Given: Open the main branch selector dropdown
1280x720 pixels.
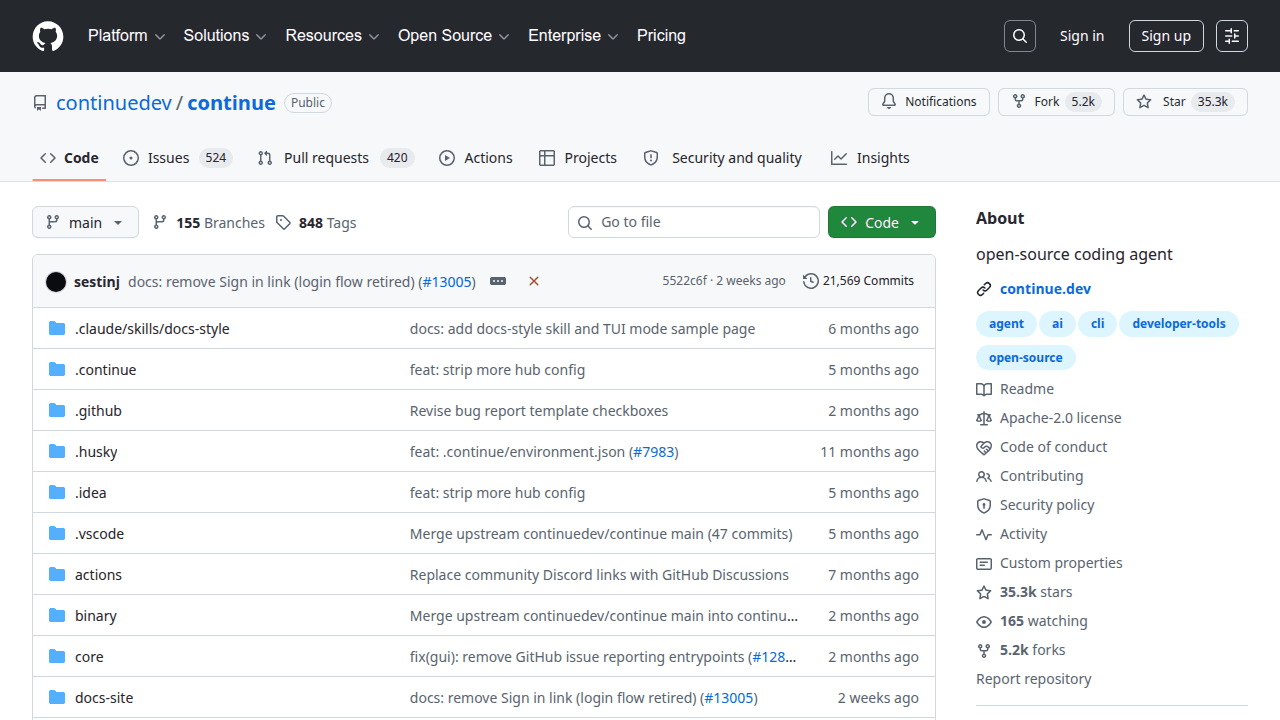Looking at the screenshot, I should [85, 222].
